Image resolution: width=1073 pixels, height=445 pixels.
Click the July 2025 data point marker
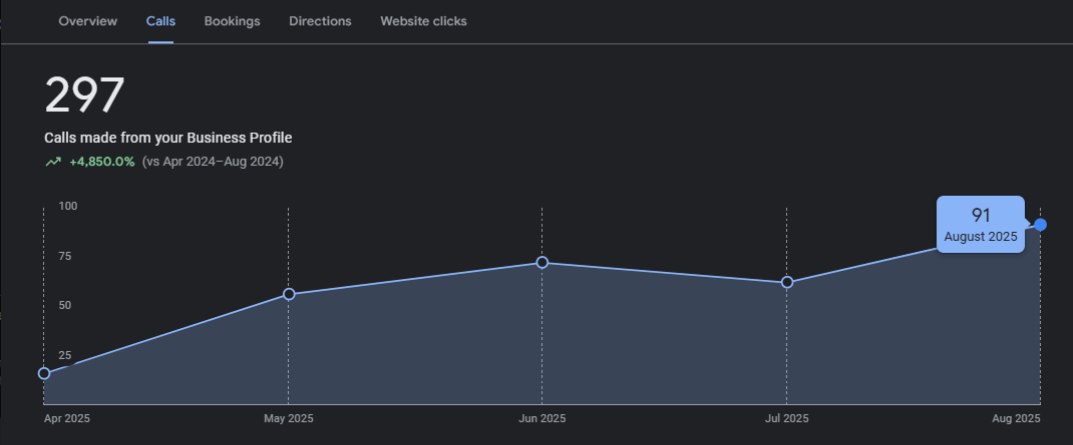(x=787, y=282)
